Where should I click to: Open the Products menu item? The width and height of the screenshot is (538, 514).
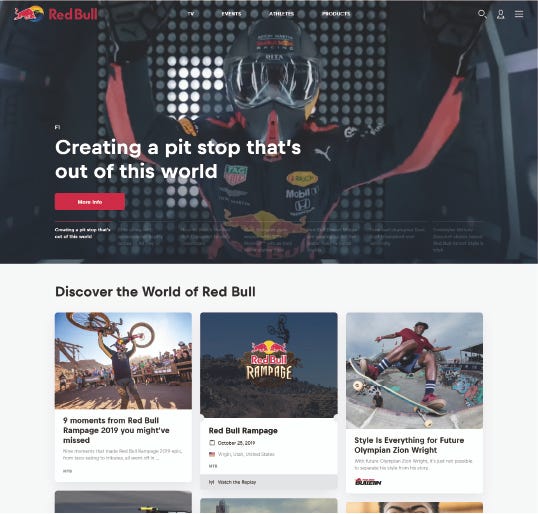click(x=336, y=14)
